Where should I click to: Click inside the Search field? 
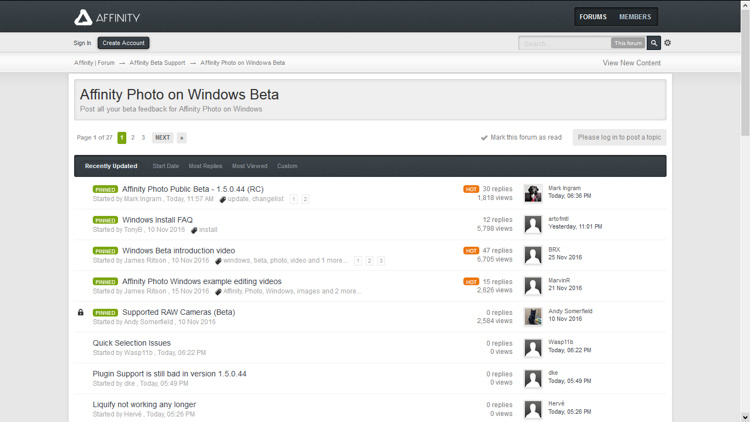pos(564,44)
